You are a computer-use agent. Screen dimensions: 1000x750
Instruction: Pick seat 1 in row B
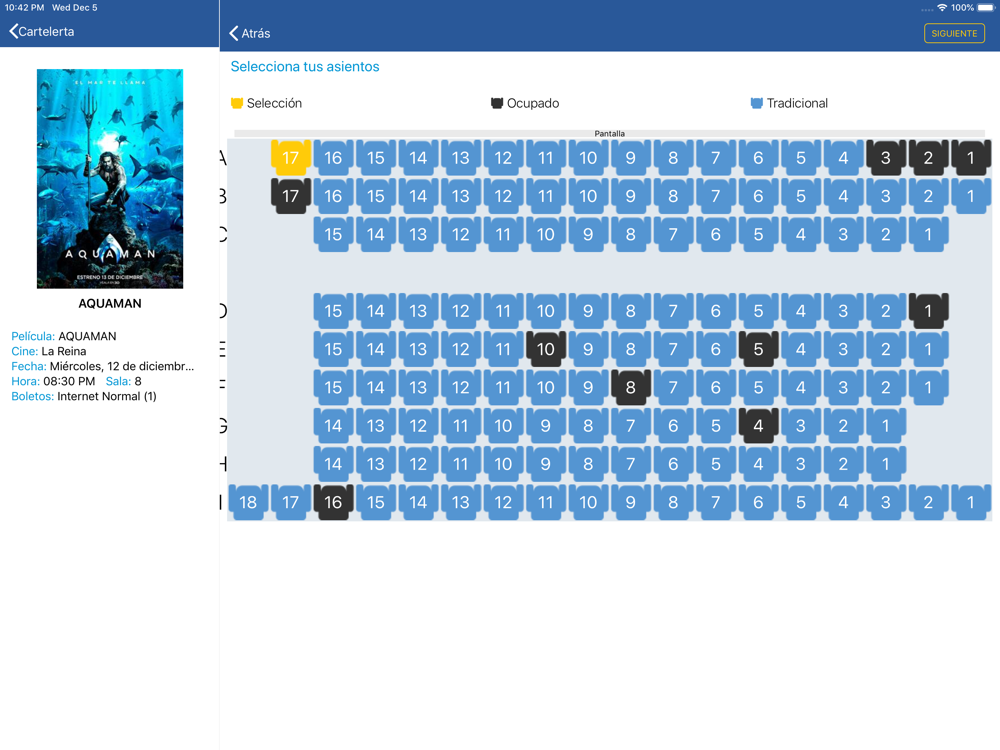click(x=971, y=196)
